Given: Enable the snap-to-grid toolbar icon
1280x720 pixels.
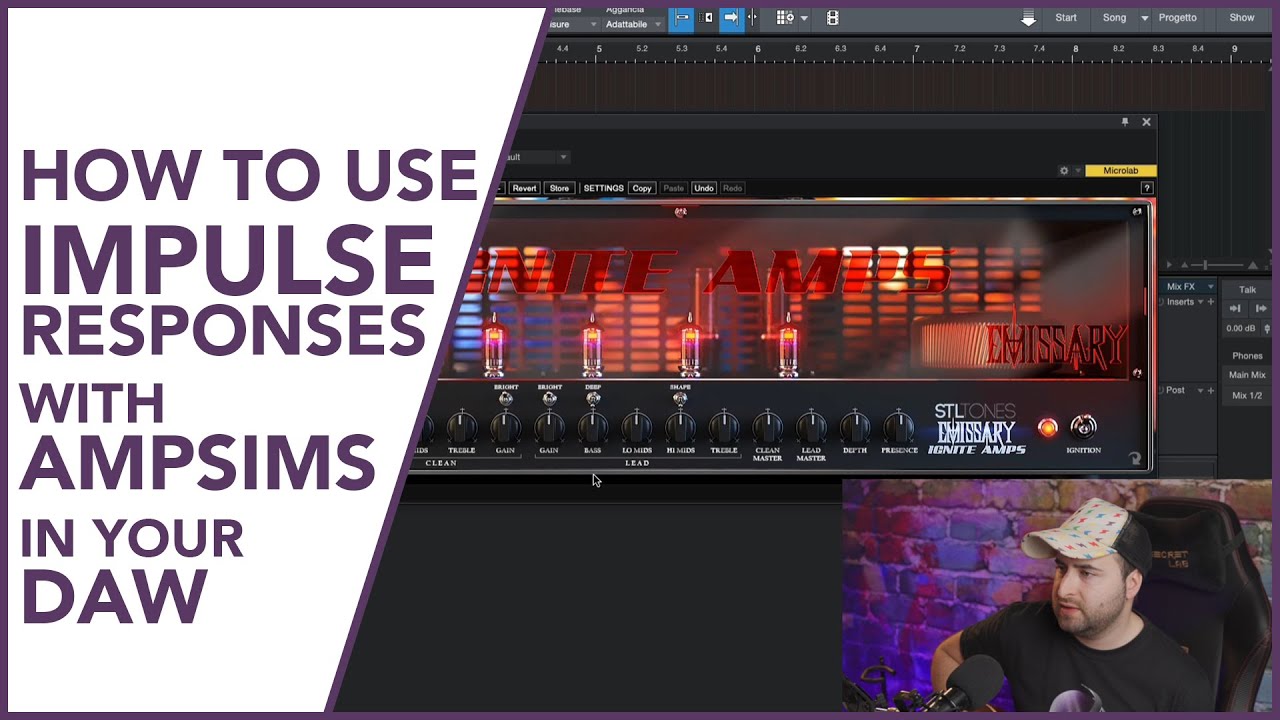Looking at the screenshot, I should 682,18.
